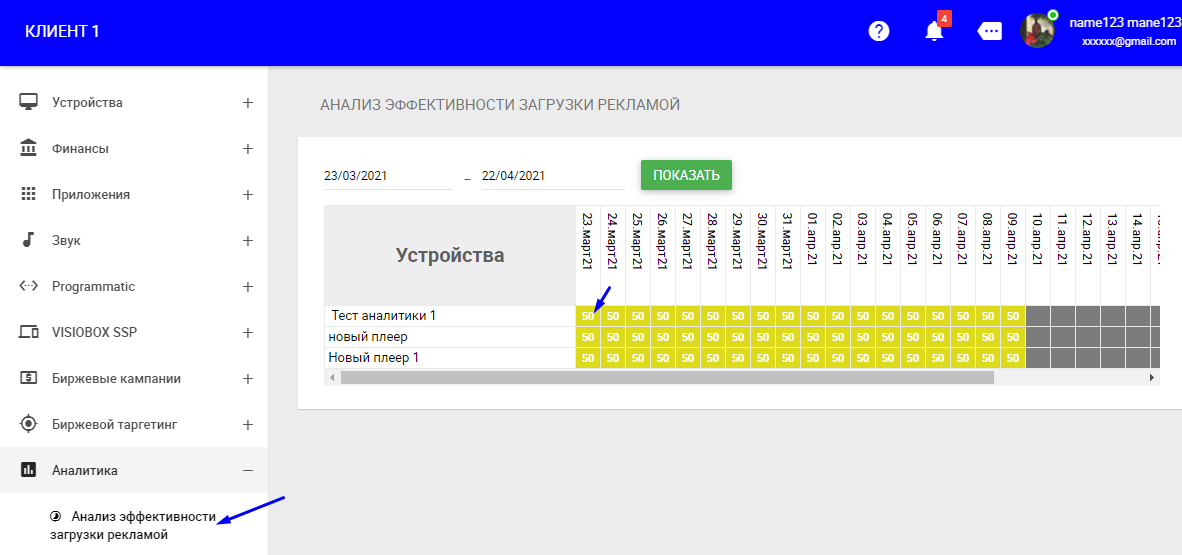The image size is (1182, 555).
Task: Open the help question mark icon
Action: (879, 31)
